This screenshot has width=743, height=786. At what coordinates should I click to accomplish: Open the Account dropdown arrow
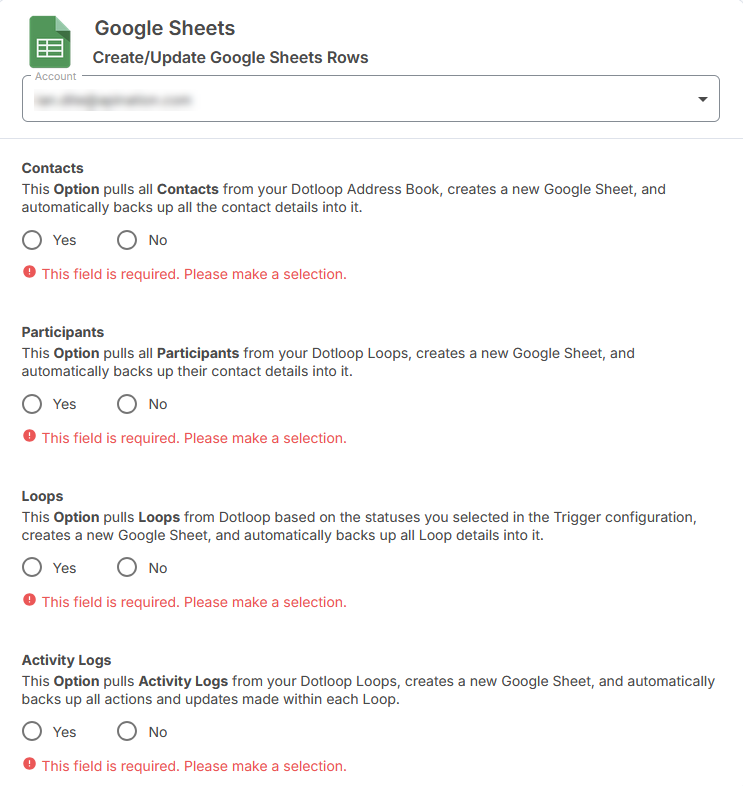(702, 100)
